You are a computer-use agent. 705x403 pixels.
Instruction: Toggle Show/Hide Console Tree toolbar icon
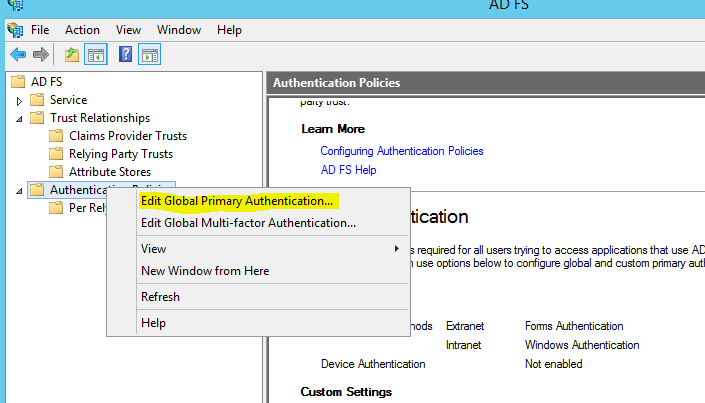96,55
